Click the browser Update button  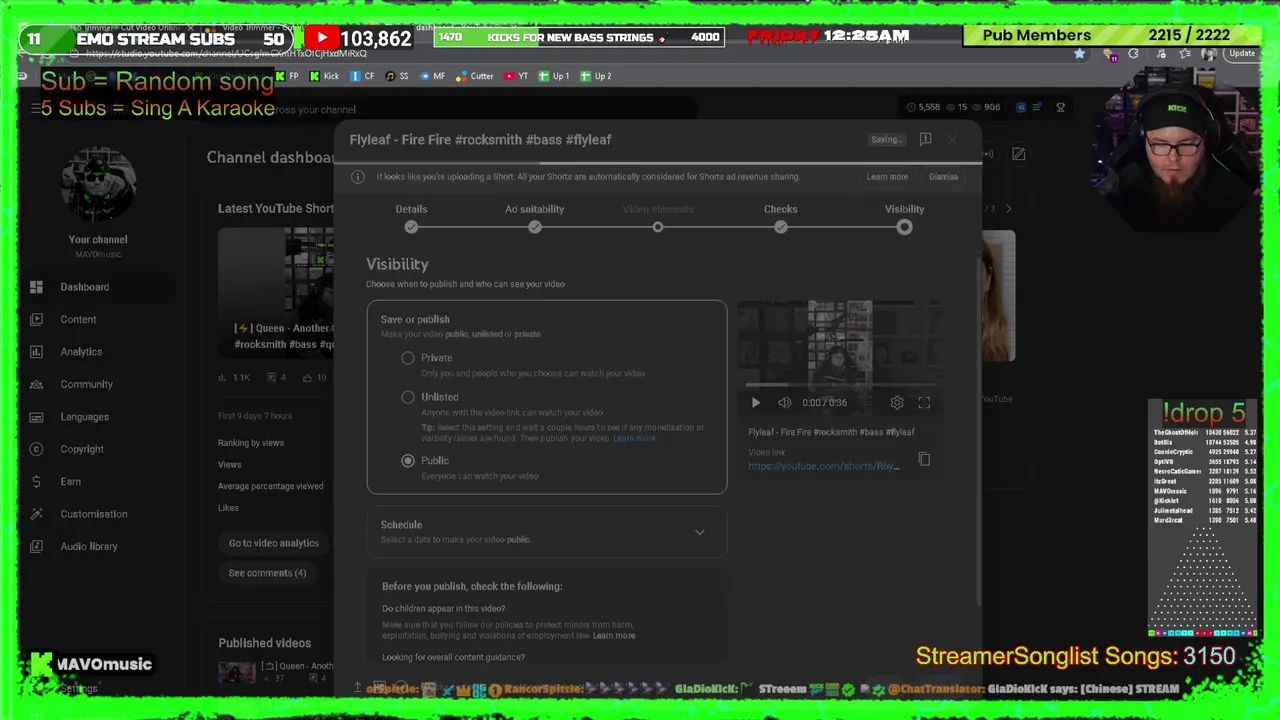(1242, 54)
